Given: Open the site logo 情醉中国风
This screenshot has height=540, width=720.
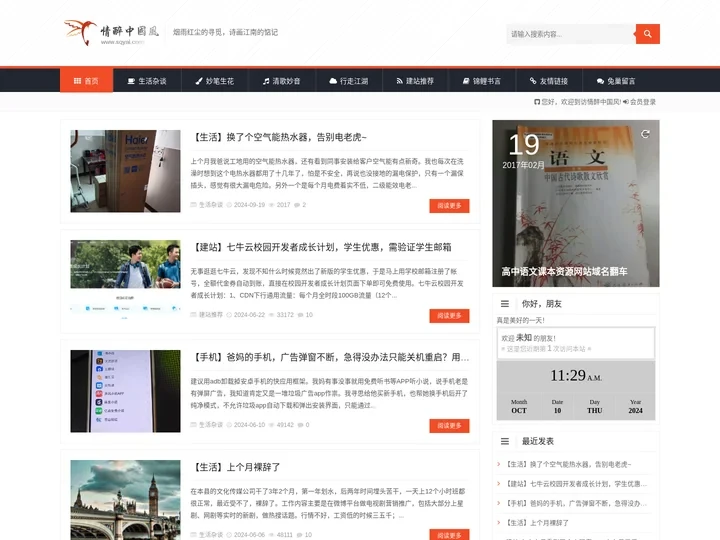Looking at the screenshot, I should click(111, 32).
